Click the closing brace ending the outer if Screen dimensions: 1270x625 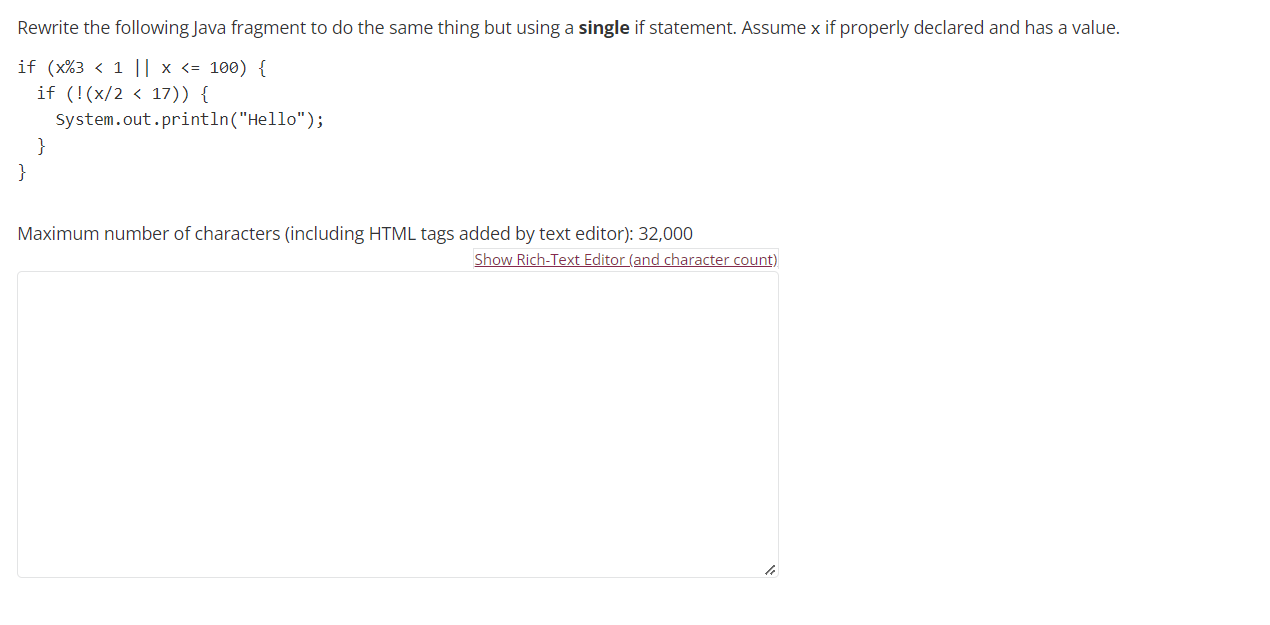pos(21,172)
